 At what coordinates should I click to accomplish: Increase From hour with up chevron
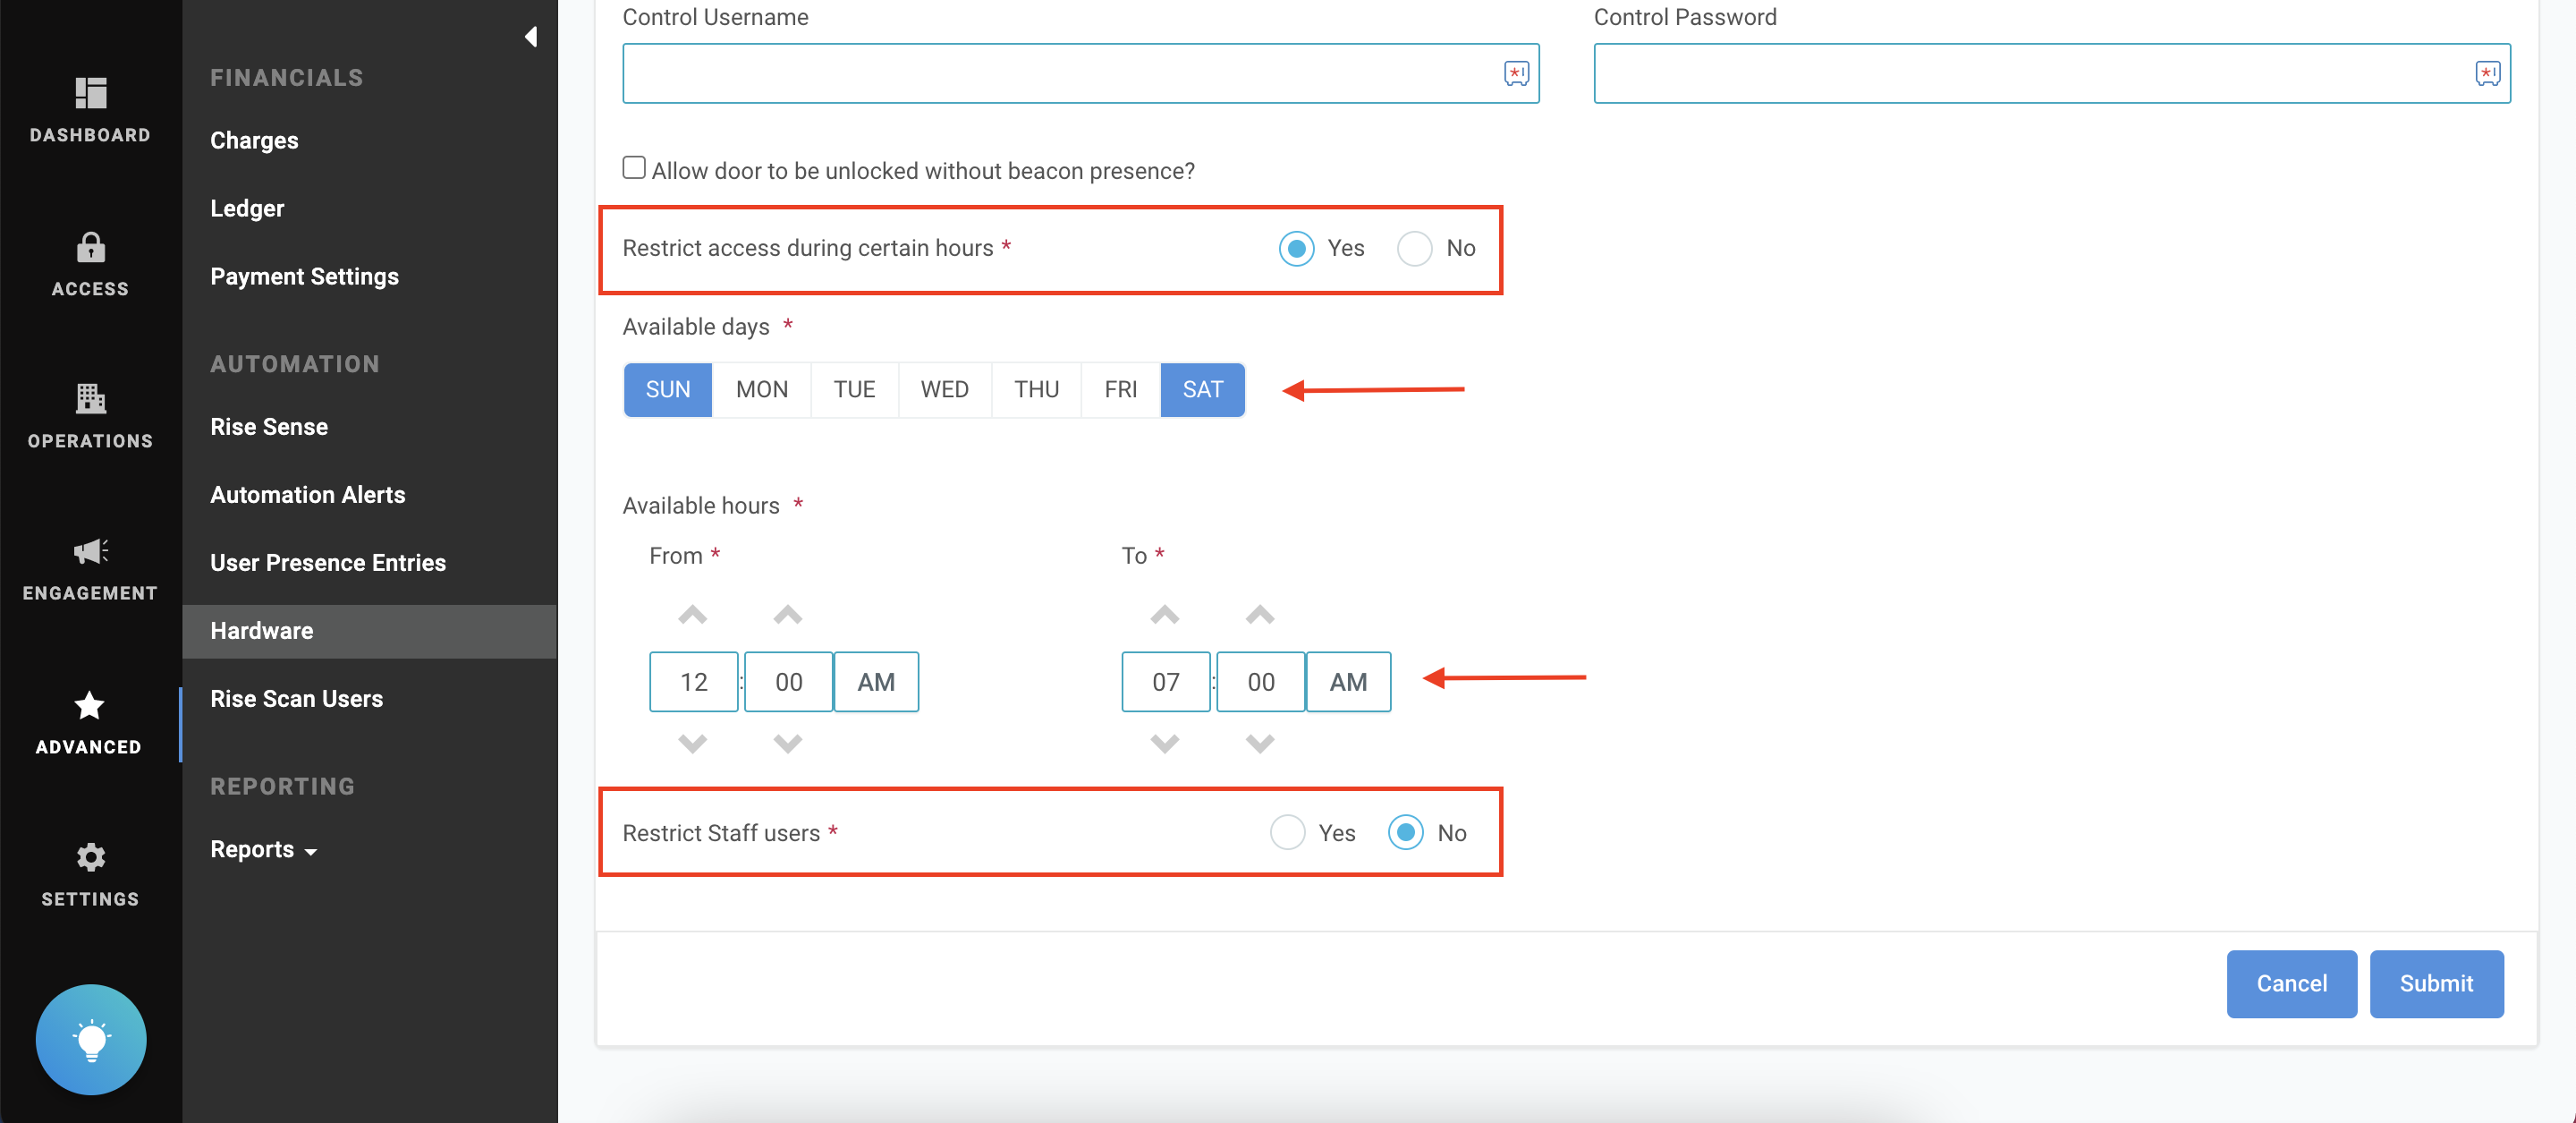click(692, 614)
